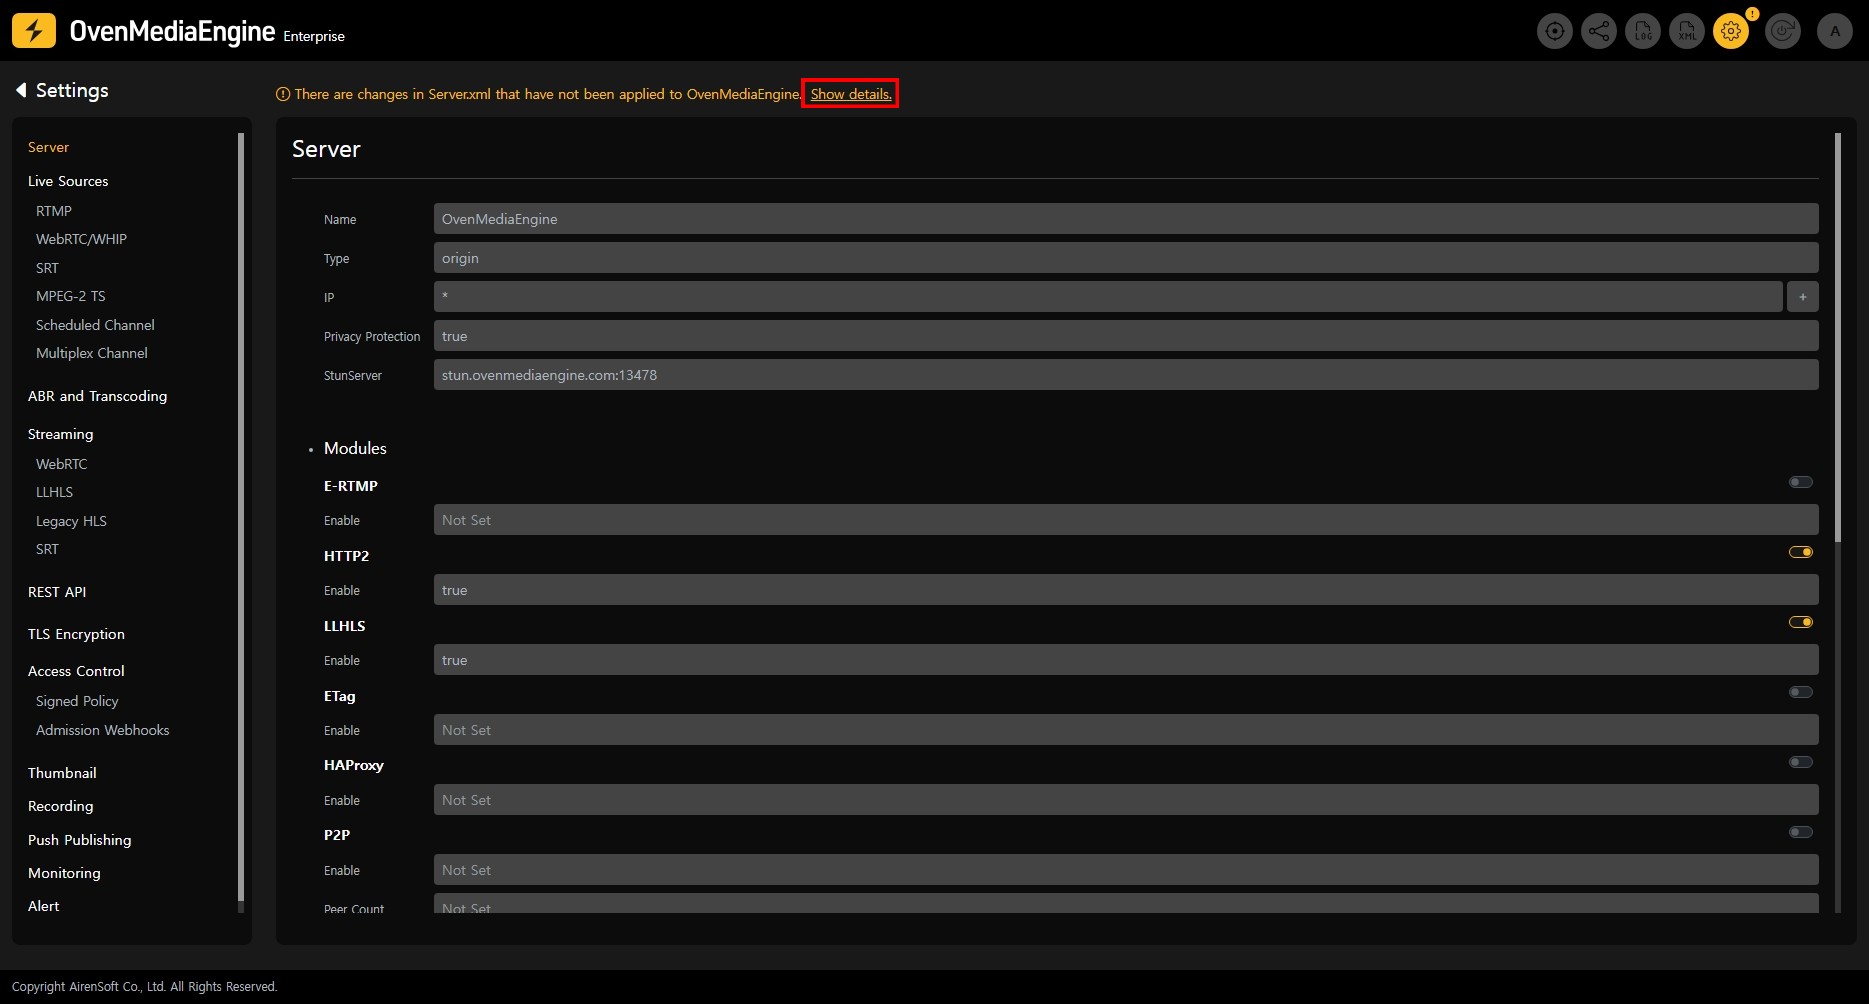Select WebRTC under Streaming

[61, 464]
